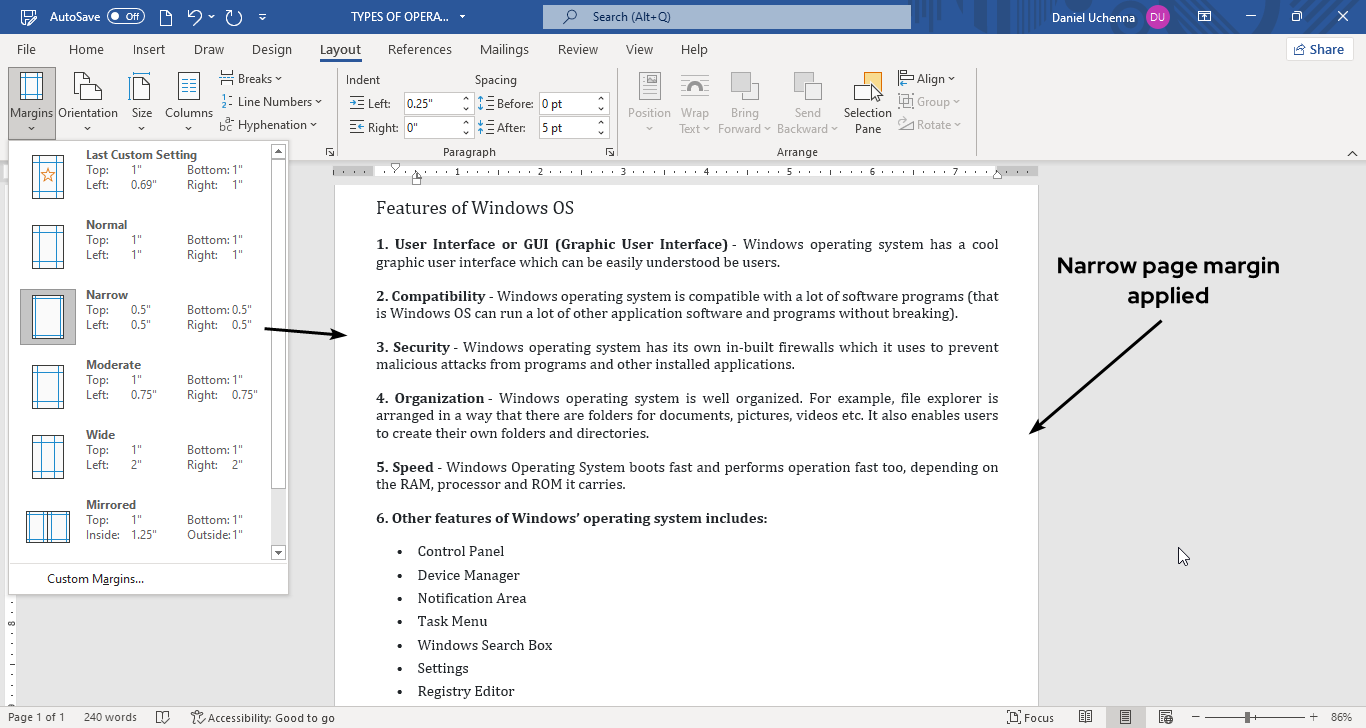Image resolution: width=1366 pixels, height=728 pixels.
Task: Switch to Read Mode view in status bar
Action: 1086,717
